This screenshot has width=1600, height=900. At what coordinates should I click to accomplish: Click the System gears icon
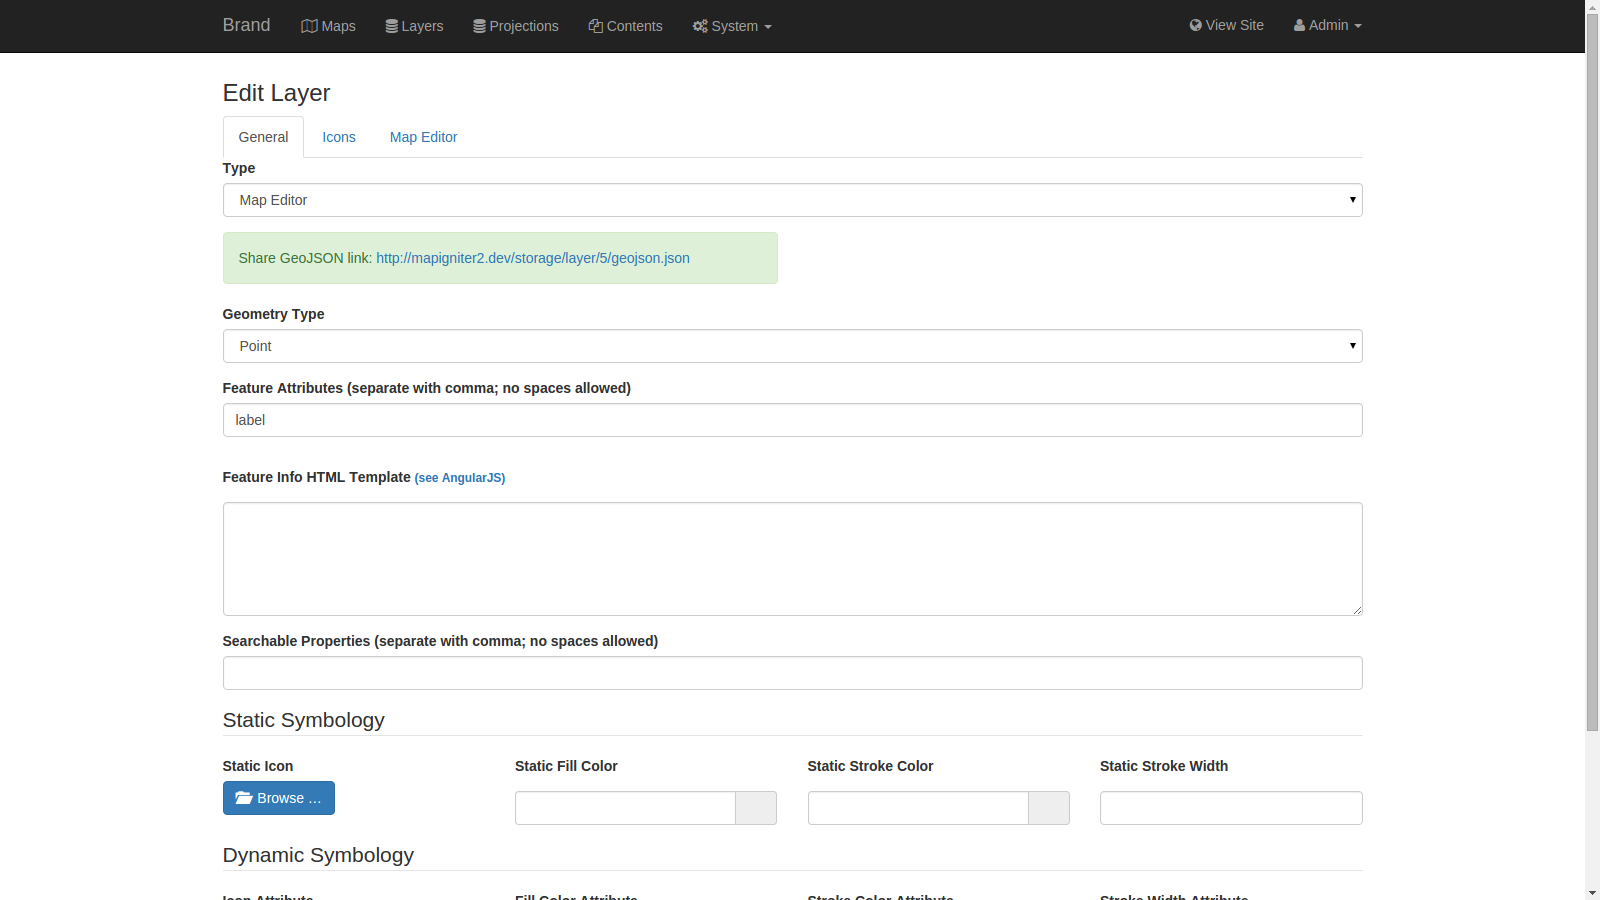[699, 26]
